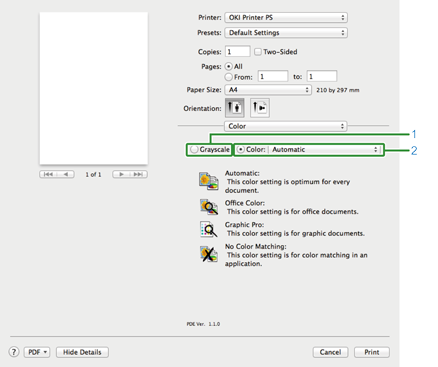The height and width of the screenshot is (367, 438).
Task: Open the PDF menu button
Action: [37, 352]
